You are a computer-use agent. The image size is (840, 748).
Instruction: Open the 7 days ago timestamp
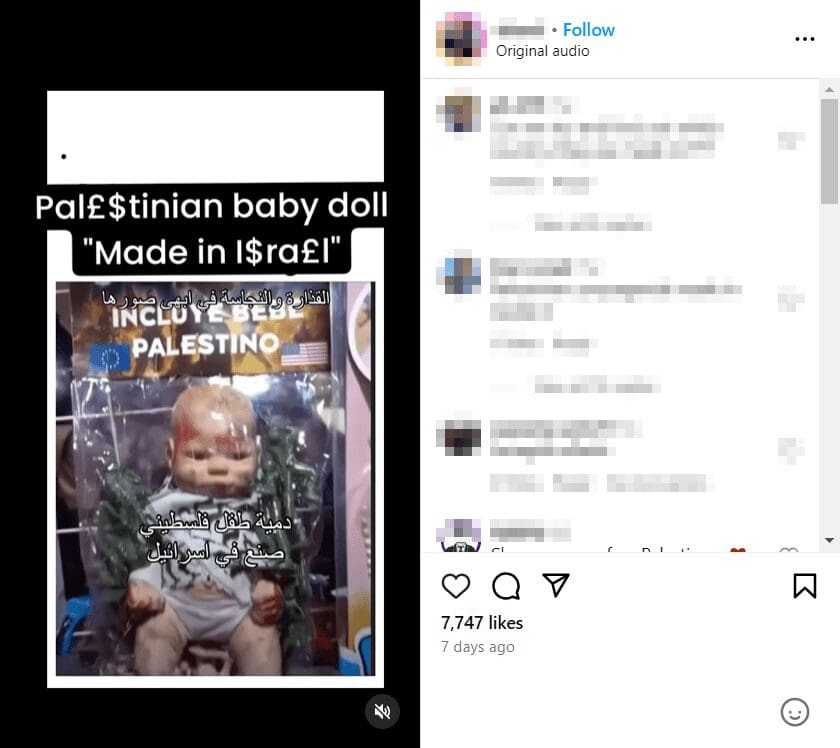pyautogui.click(x=477, y=647)
